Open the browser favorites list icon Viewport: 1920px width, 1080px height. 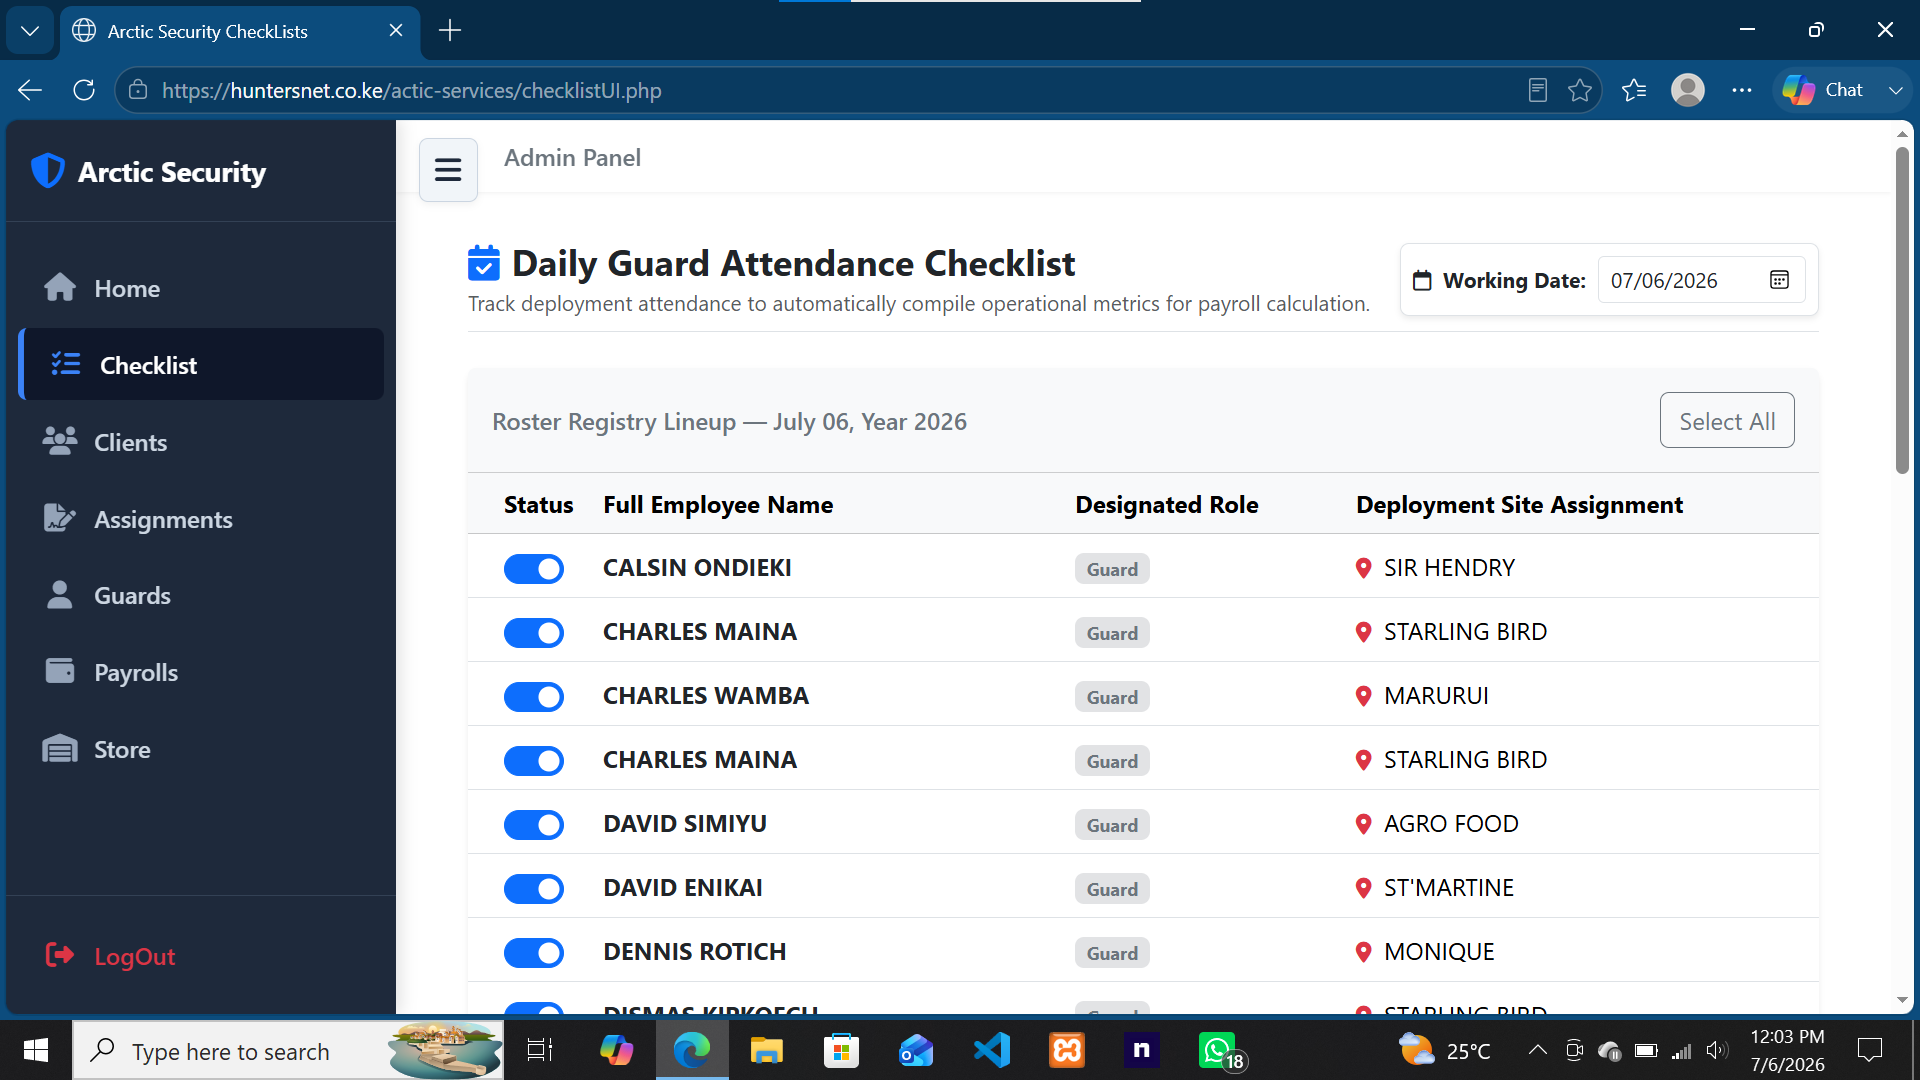click(x=1634, y=90)
